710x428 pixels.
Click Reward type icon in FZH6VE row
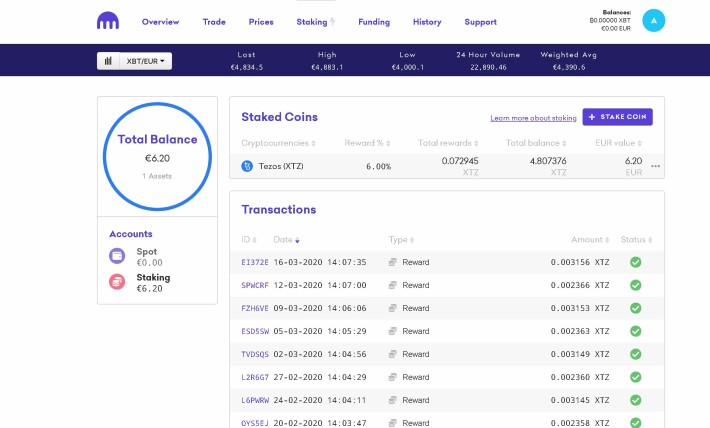pyautogui.click(x=393, y=308)
